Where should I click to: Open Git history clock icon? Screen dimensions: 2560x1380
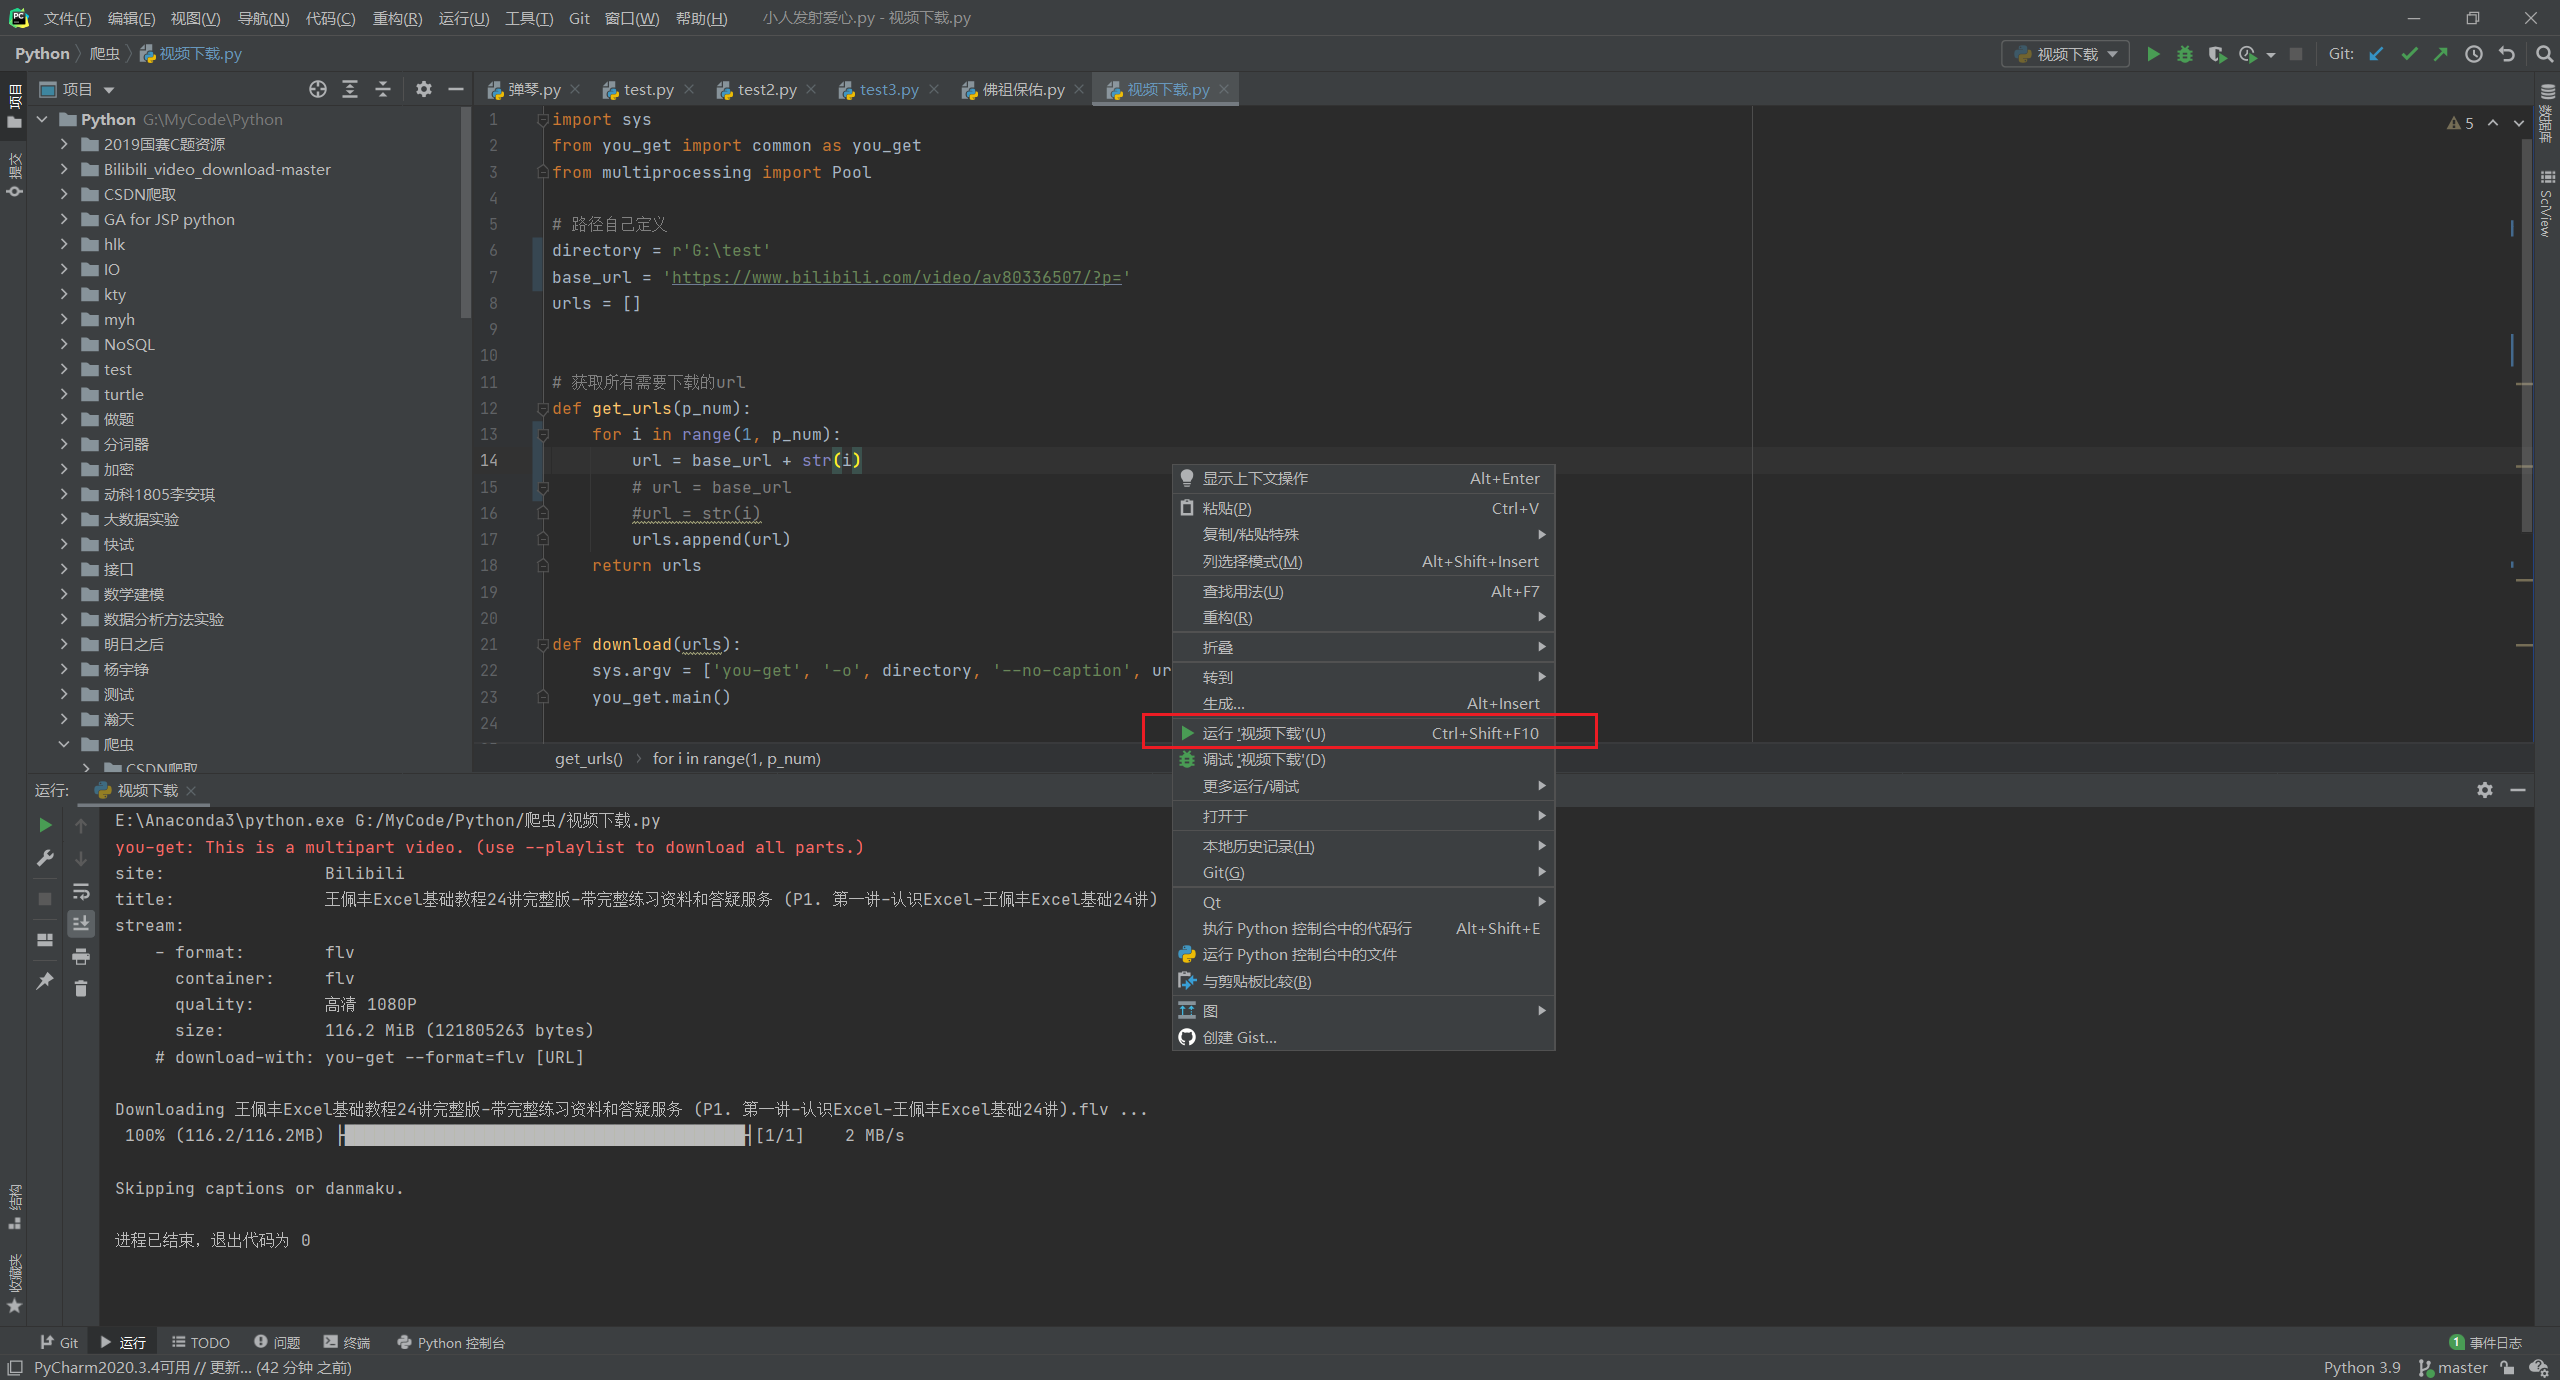[x=2473, y=54]
